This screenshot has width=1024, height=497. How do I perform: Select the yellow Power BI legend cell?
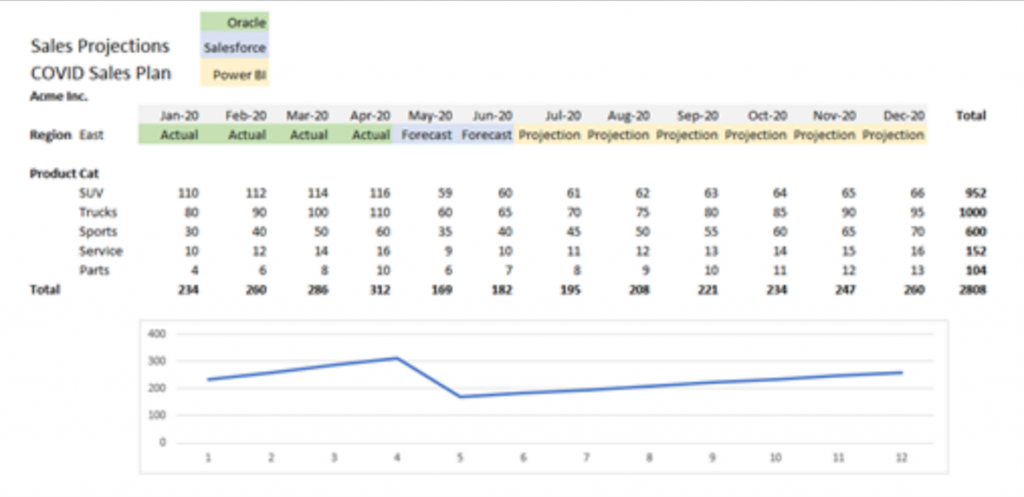pos(234,74)
